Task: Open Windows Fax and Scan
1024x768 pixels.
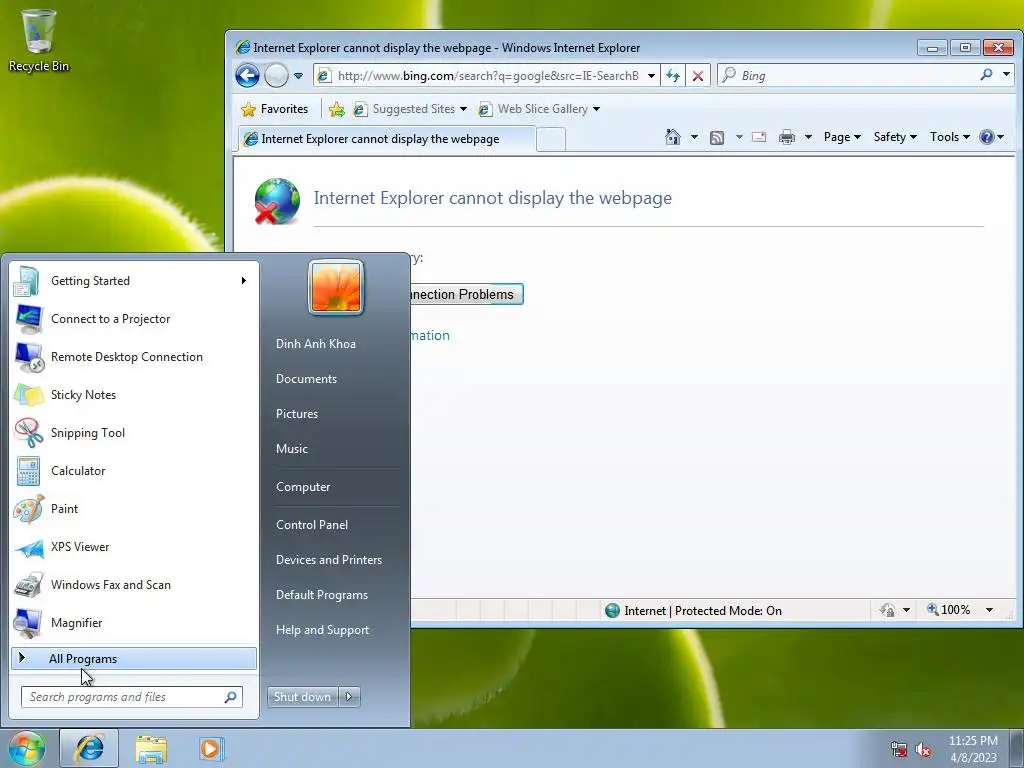Action: (x=135, y=585)
